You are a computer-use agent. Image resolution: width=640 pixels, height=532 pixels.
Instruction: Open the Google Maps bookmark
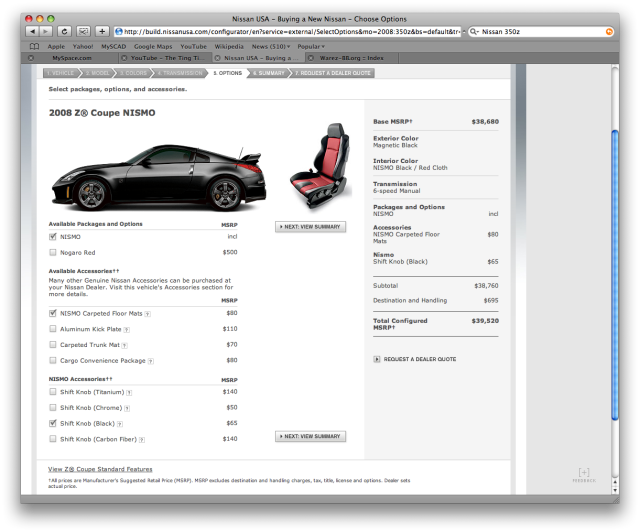(153, 47)
